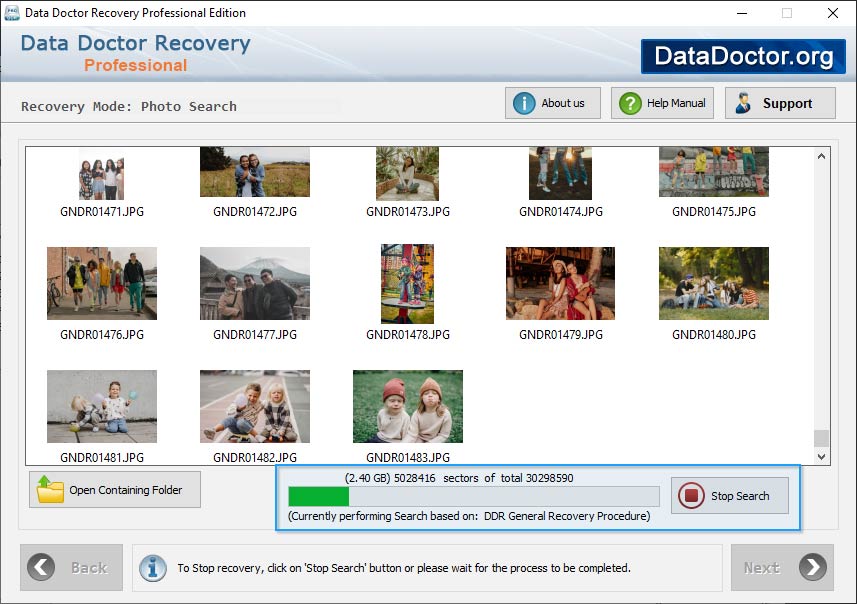
Task: Click Open Containing Folder text
Action: click(126, 490)
